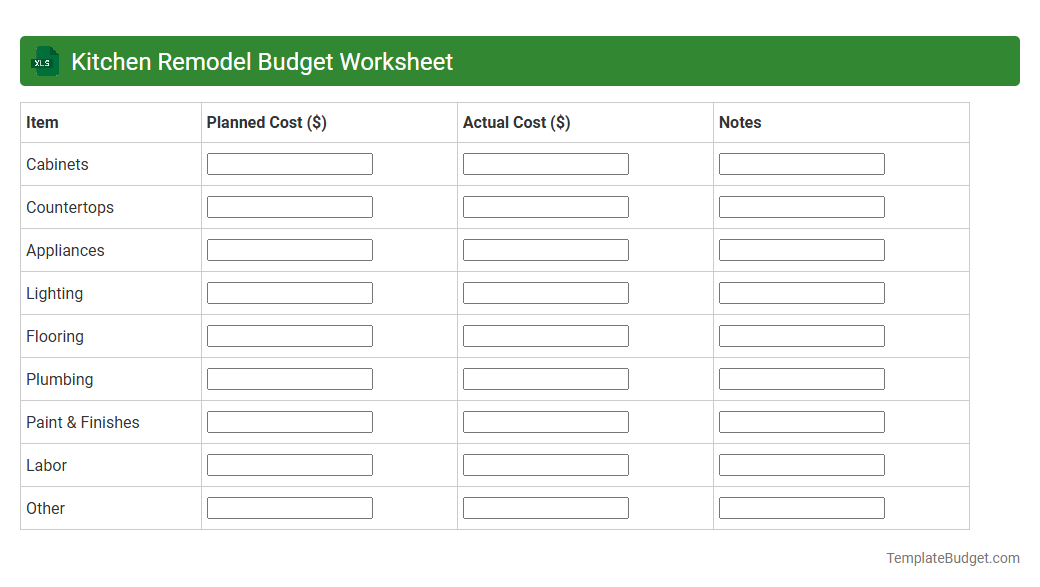Click the Notes field for Countertops
Screen dimensions: 1040x587
(801, 206)
